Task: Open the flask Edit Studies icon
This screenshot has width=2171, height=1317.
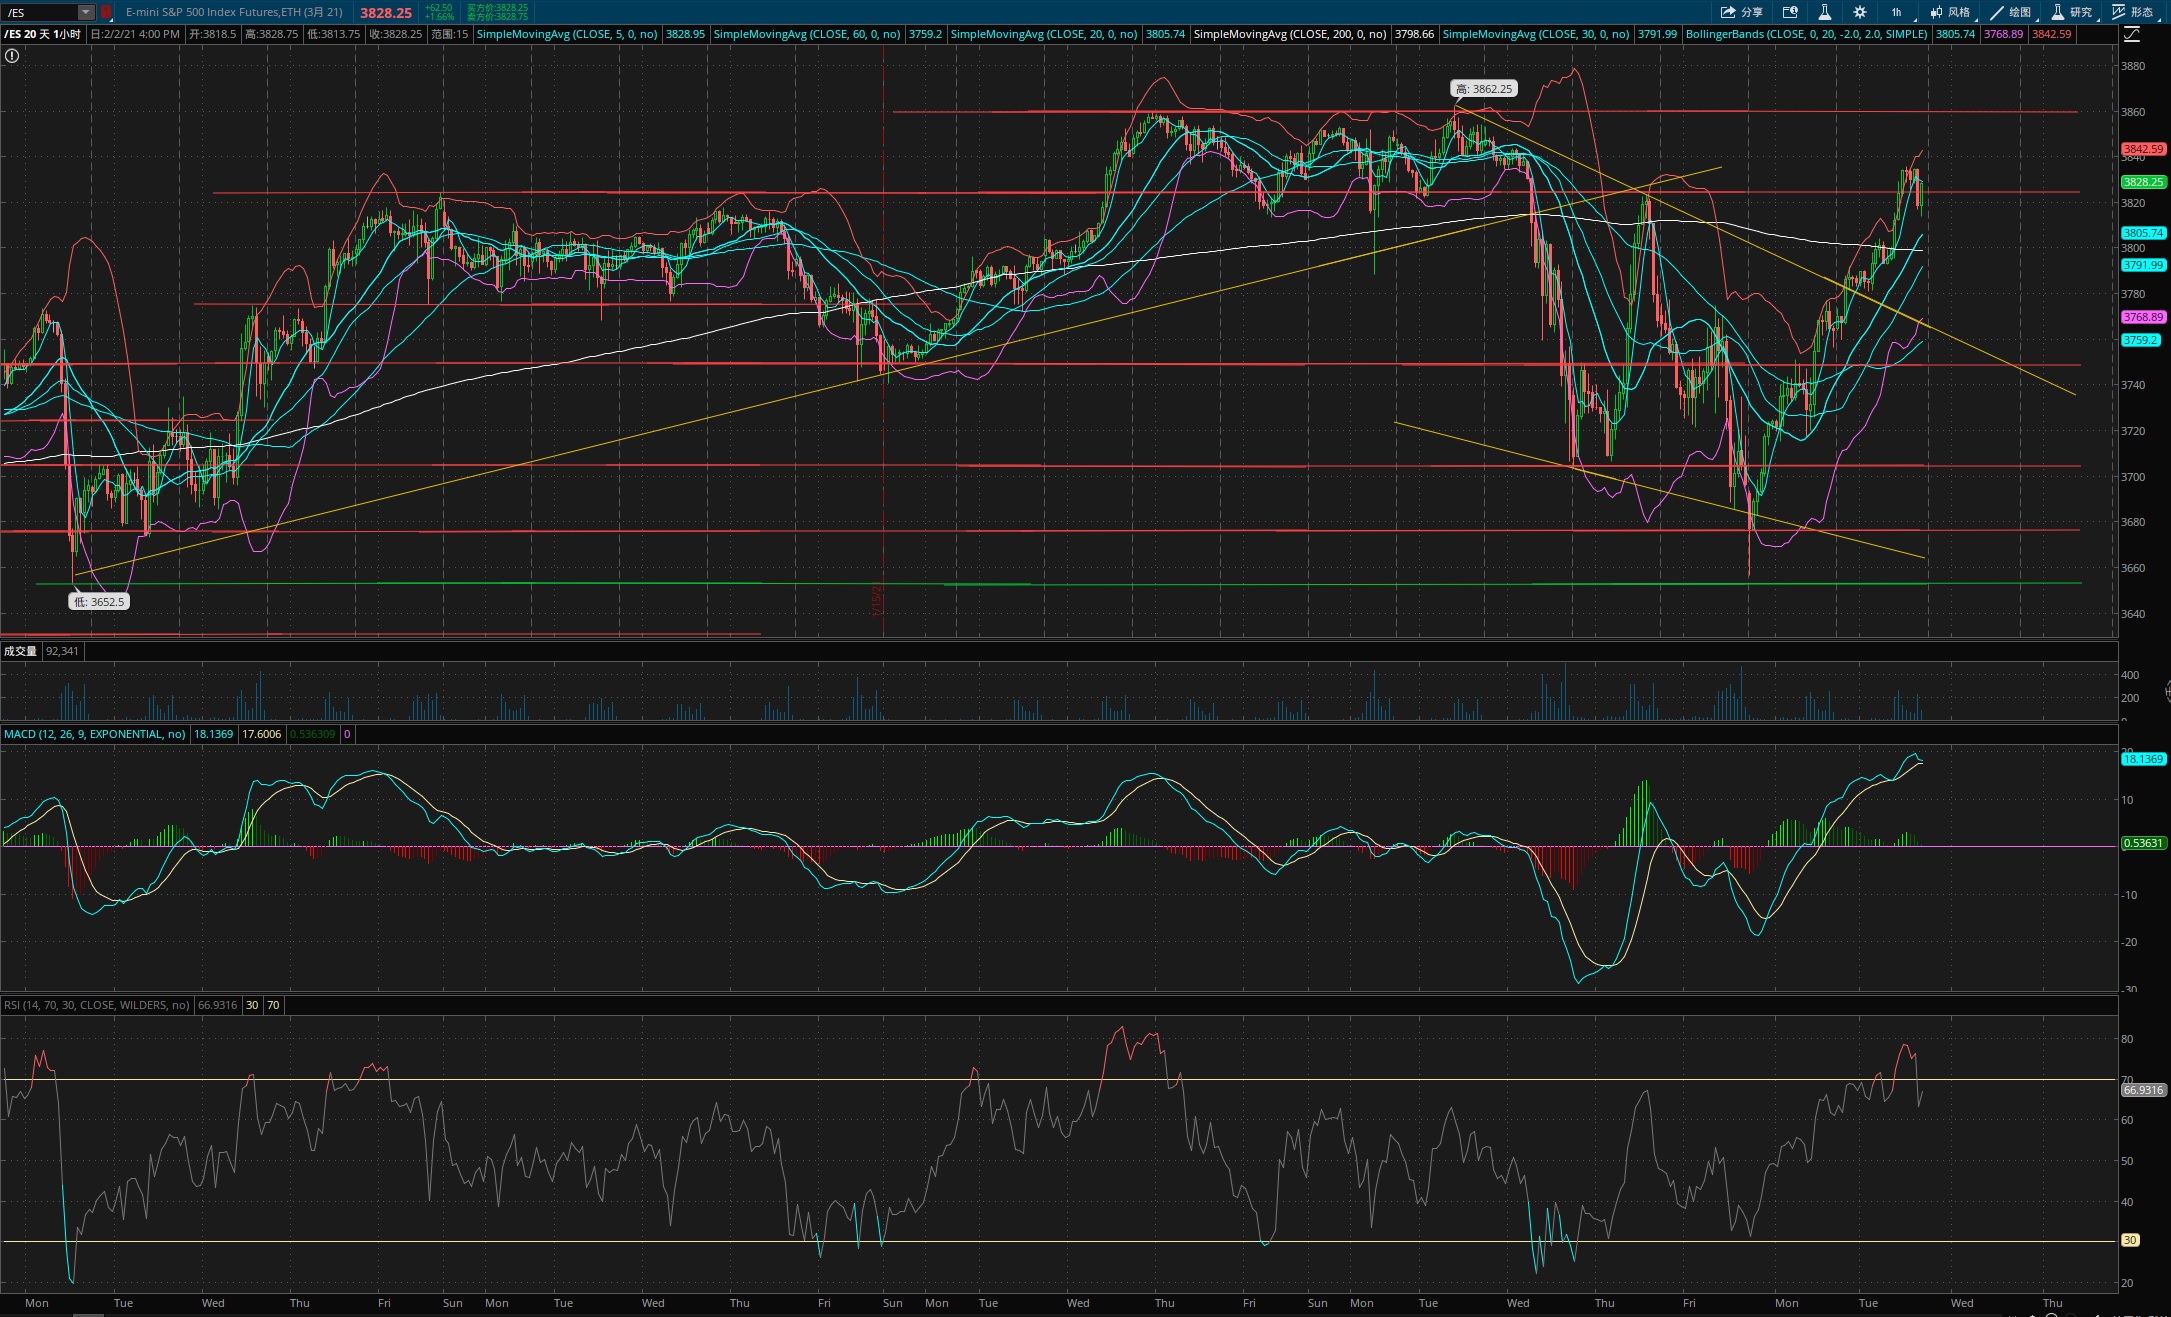Action: point(1824,12)
